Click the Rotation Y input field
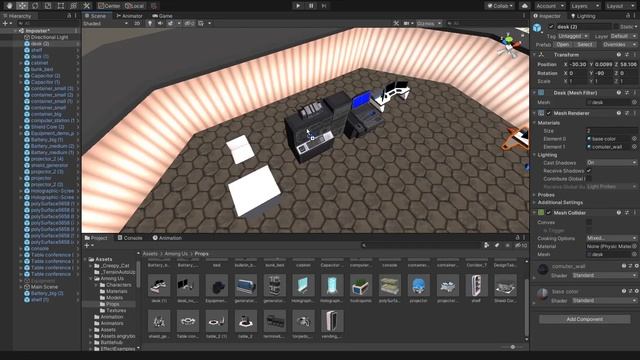 603,73
